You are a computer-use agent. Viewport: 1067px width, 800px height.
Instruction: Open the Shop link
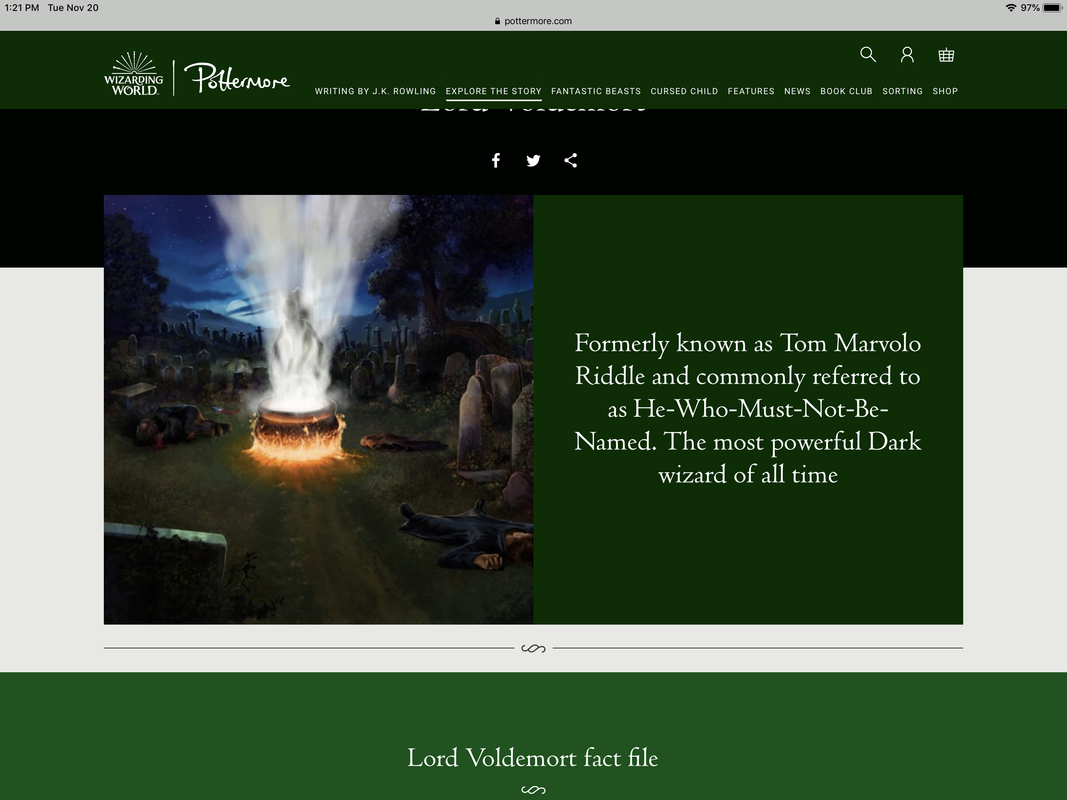point(945,91)
